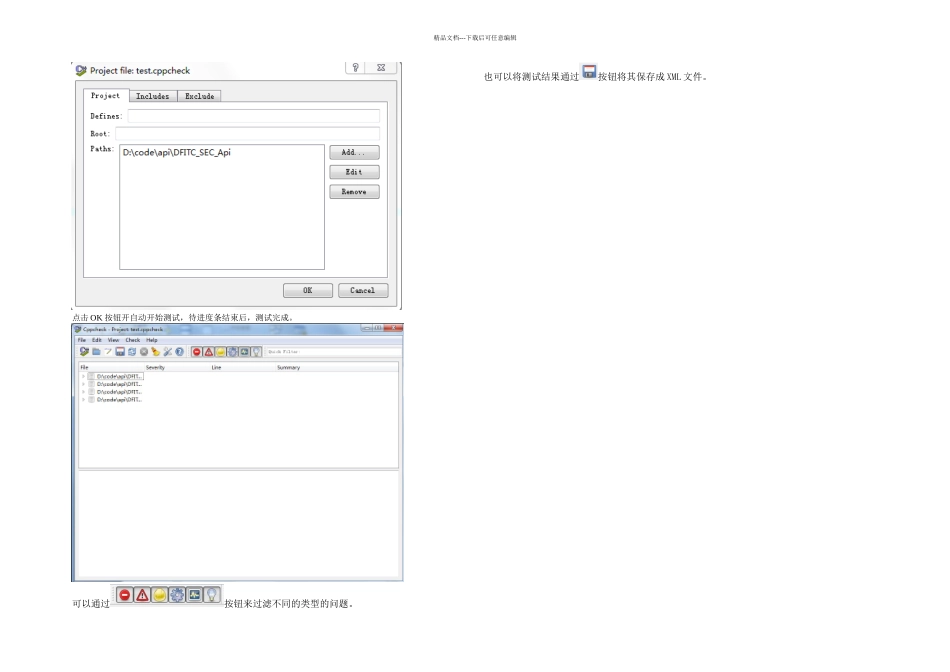Viewport: 950px width, 672px height.
Task: Click the blue help question-mark icon in toolbar
Action: coord(179,351)
